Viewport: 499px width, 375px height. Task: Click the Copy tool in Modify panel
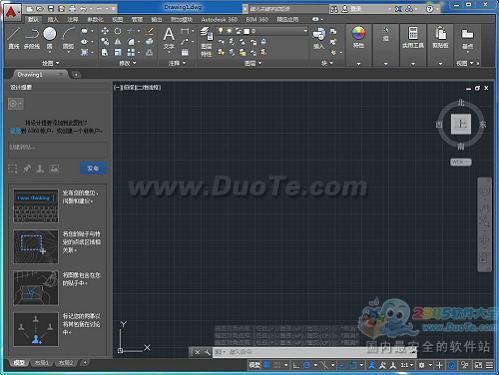click(x=105, y=42)
